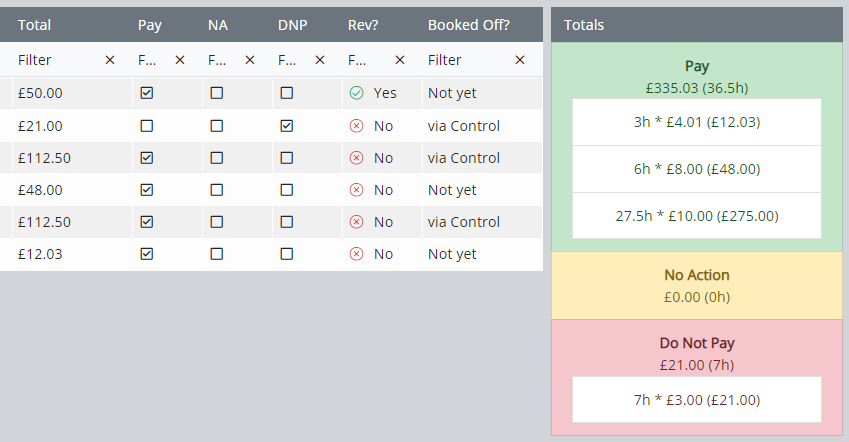Click the Pay total £335.03 (36.5h)
849x442 pixels.
697,88
